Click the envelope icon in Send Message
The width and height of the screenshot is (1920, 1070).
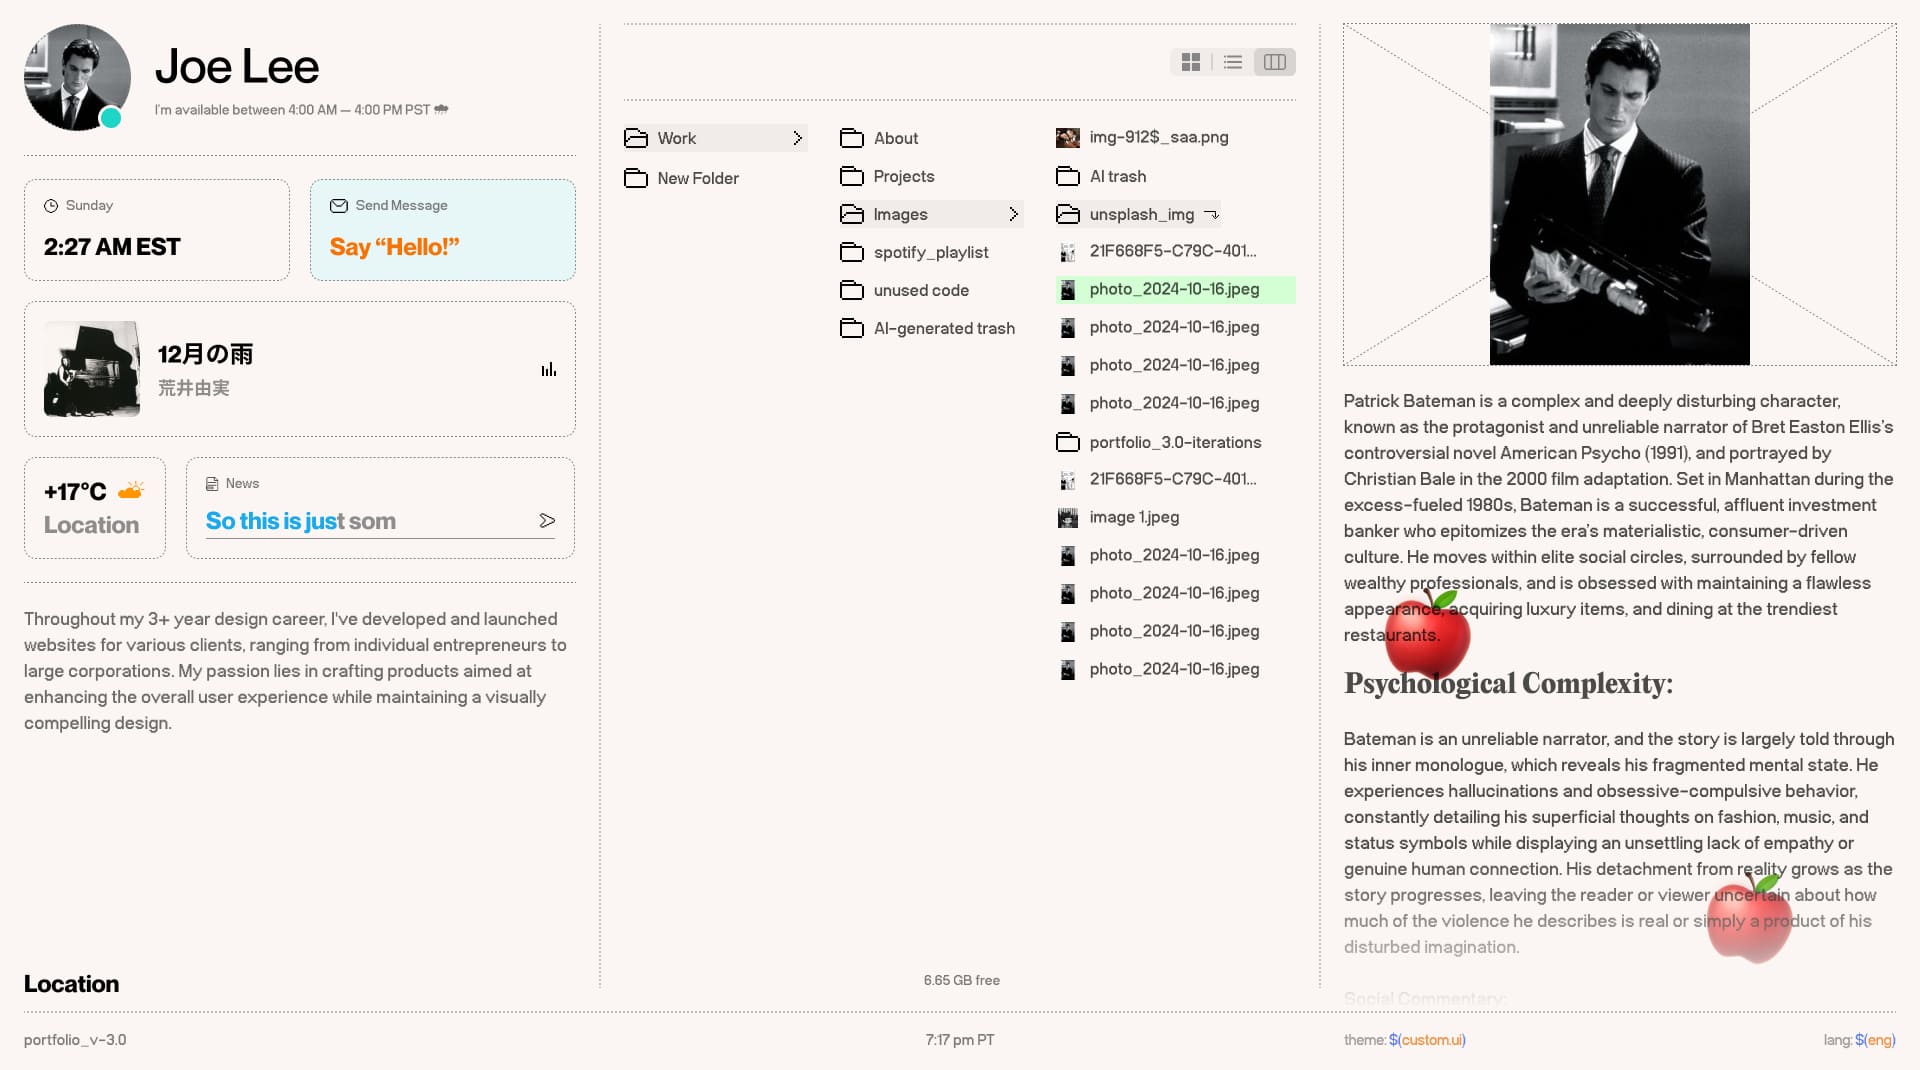pos(339,206)
